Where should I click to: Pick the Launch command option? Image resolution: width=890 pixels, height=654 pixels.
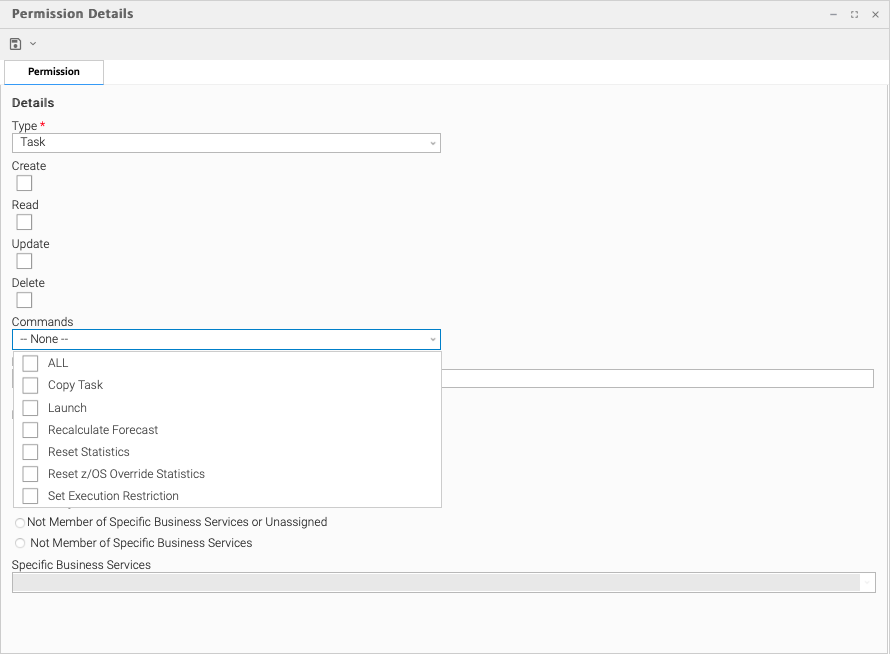click(x=30, y=408)
